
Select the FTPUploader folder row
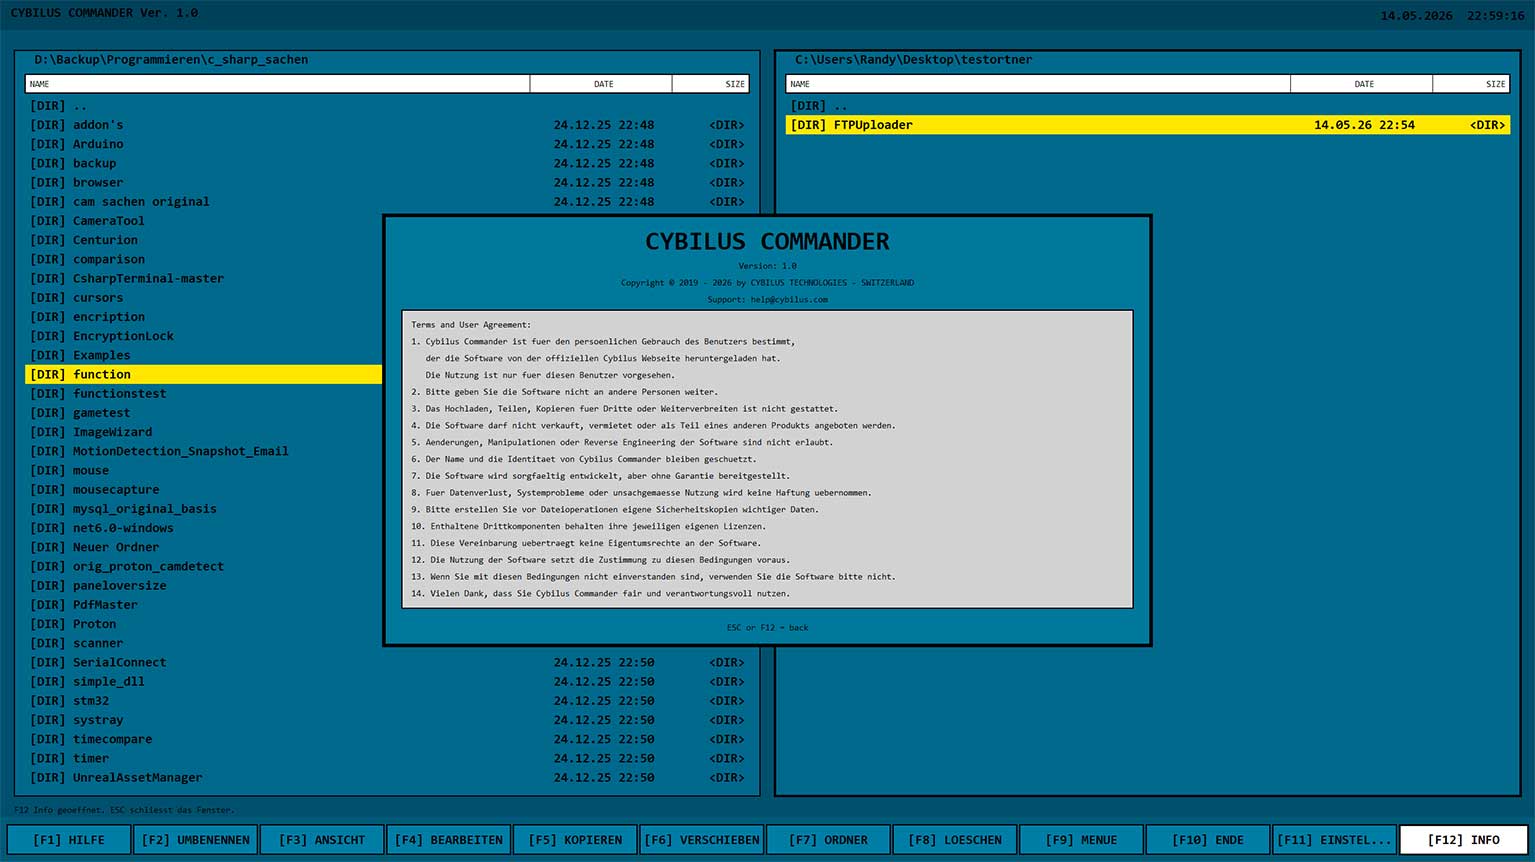coord(1148,125)
